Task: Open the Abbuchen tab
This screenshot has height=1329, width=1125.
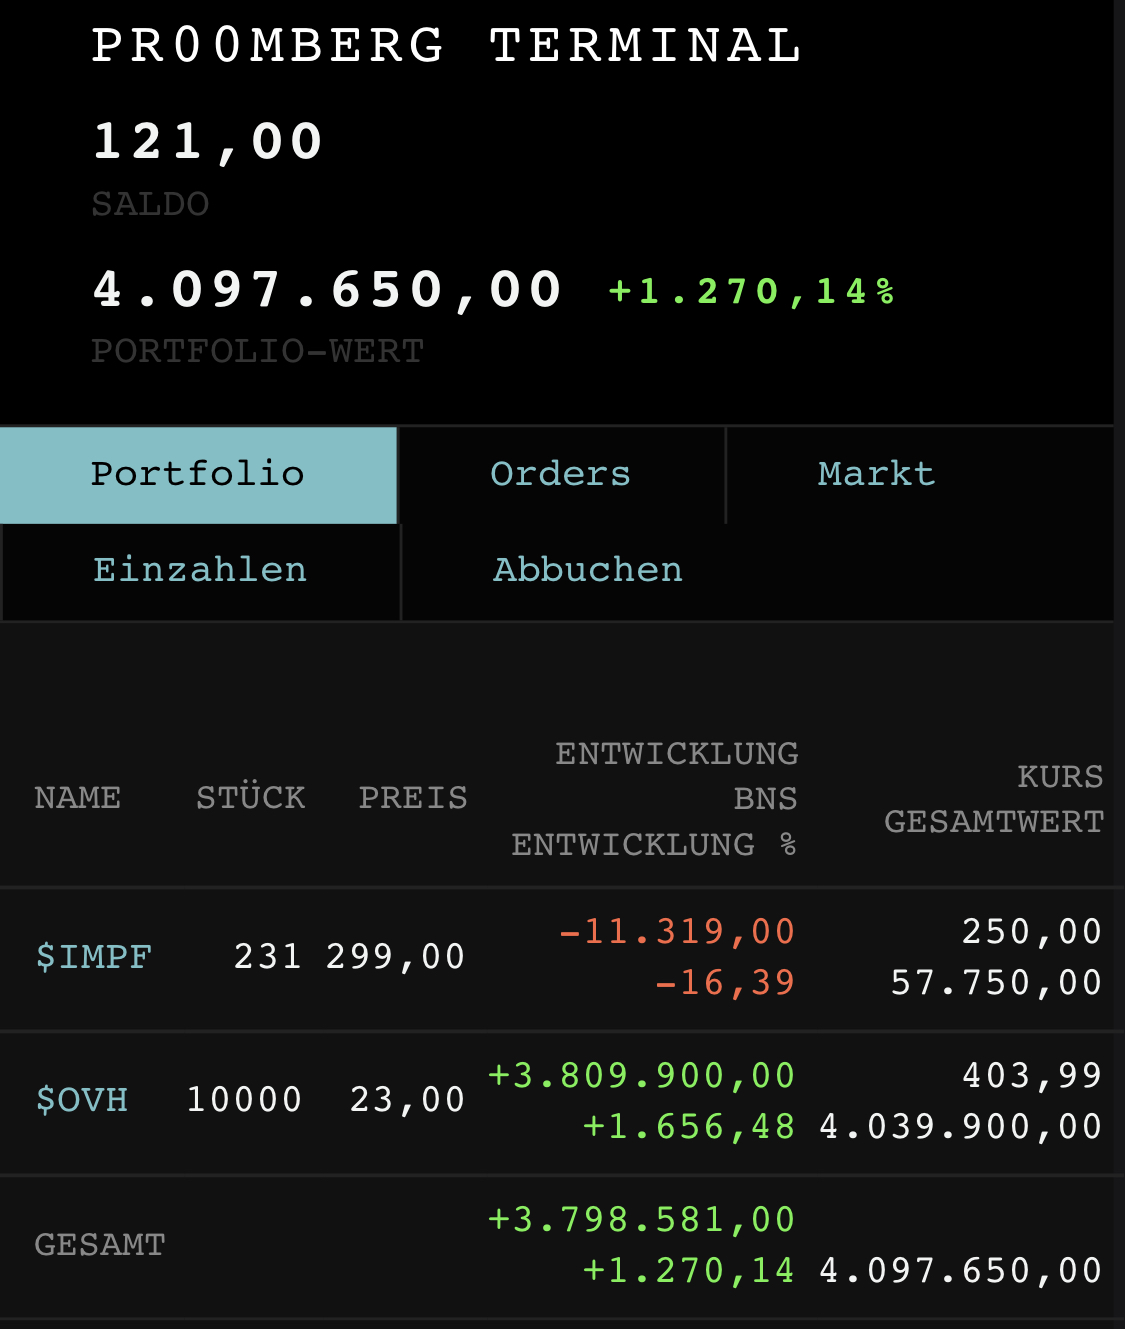Action: [x=588, y=570]
